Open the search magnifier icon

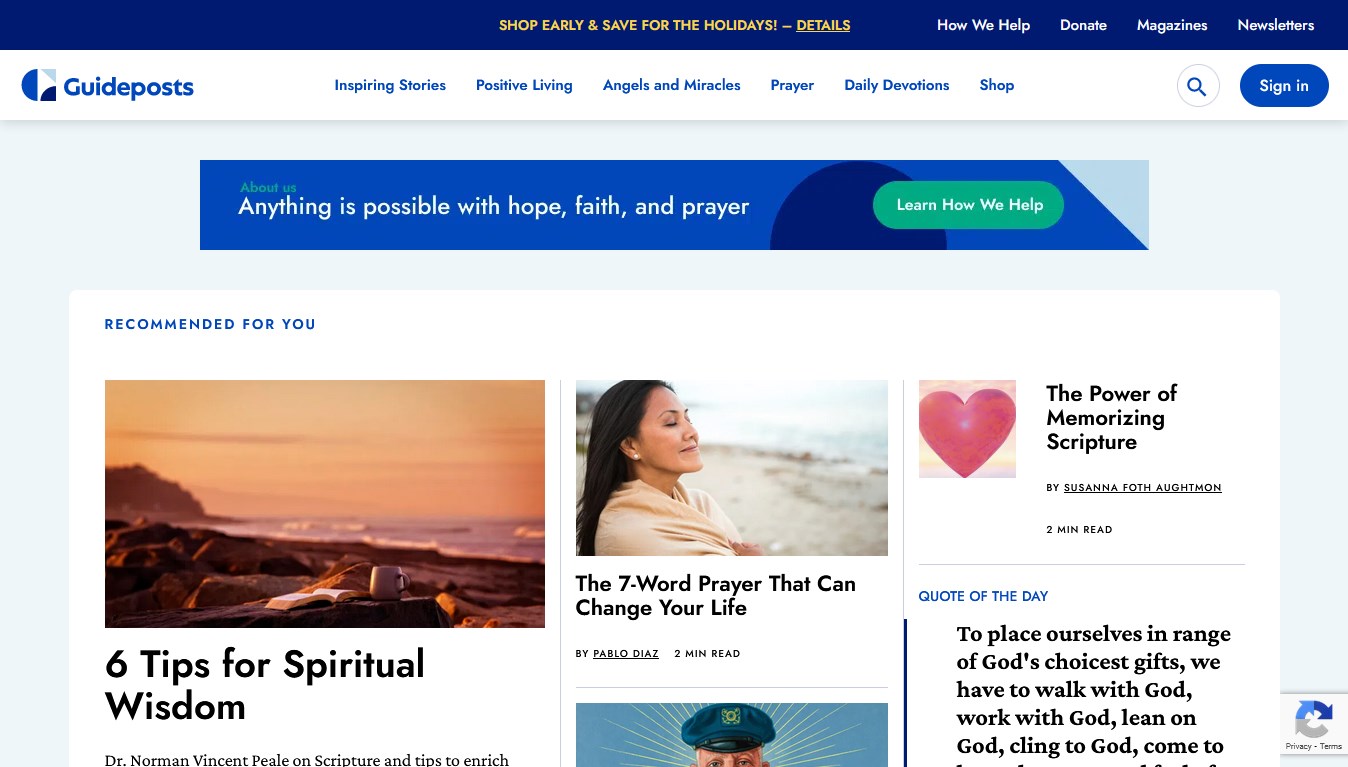pyautogui.click(x=1198, y=86)
